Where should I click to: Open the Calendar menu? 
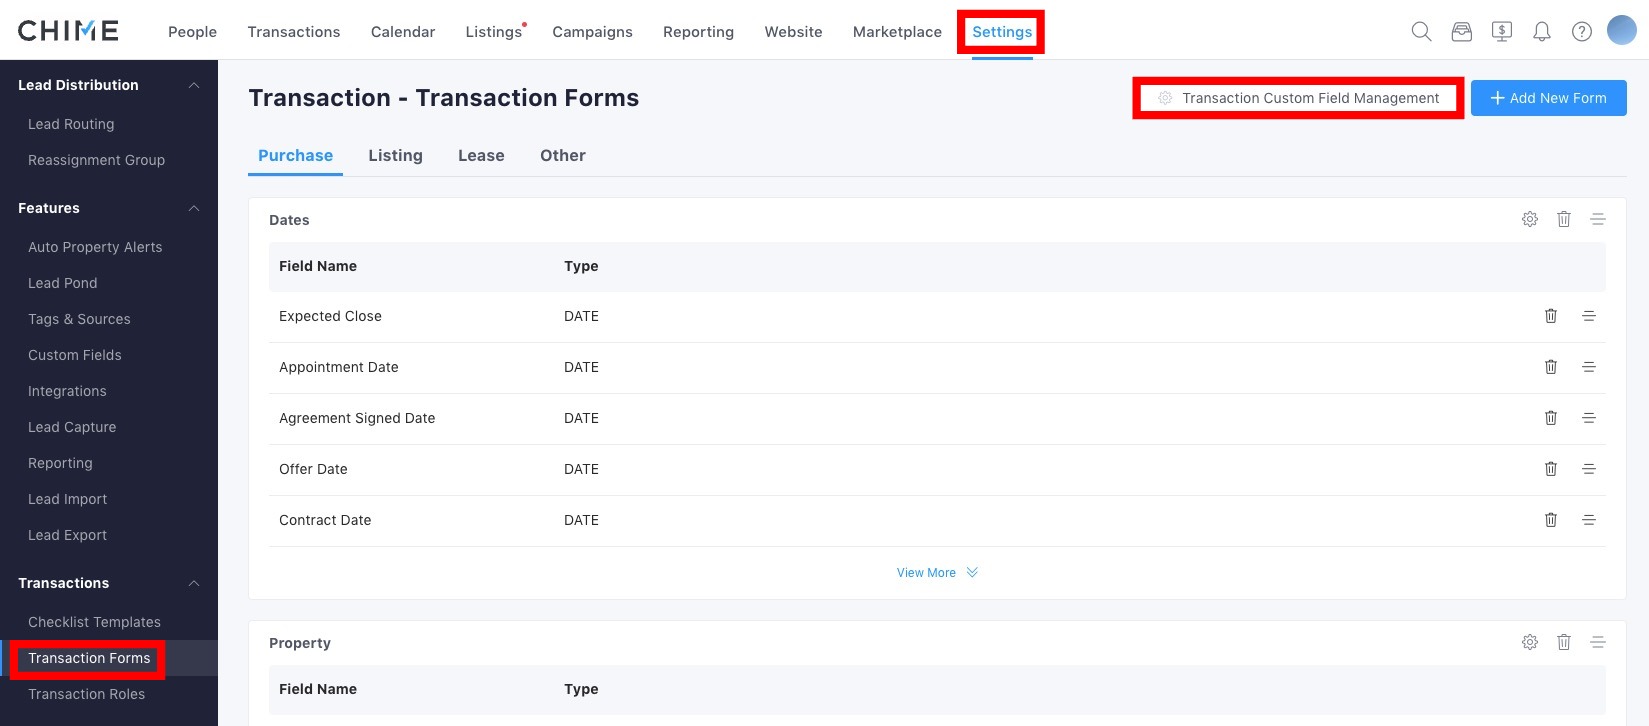(403, 32)
